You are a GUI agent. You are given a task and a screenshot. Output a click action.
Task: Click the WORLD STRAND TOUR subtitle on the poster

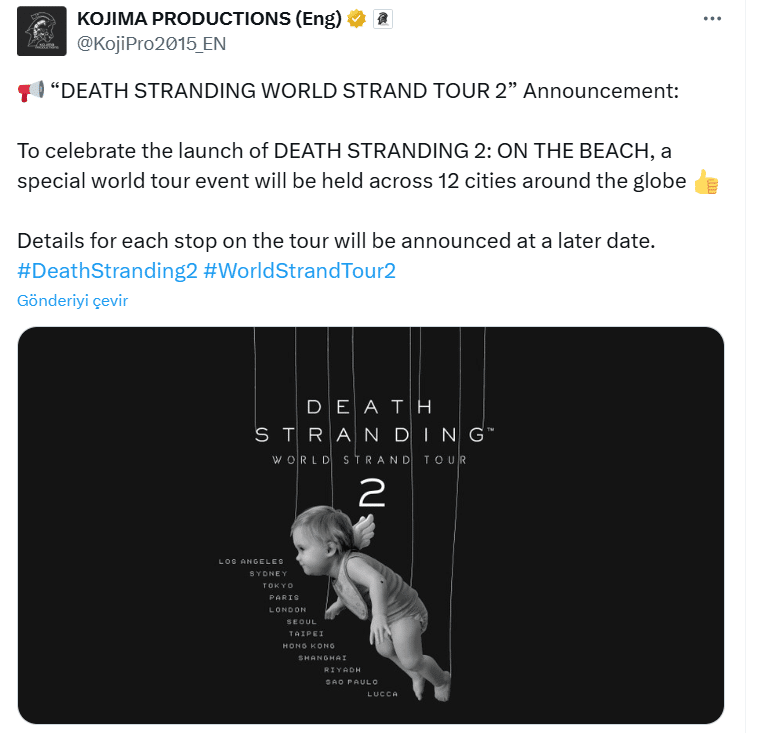pyautogui.click(x=369, y=460)
